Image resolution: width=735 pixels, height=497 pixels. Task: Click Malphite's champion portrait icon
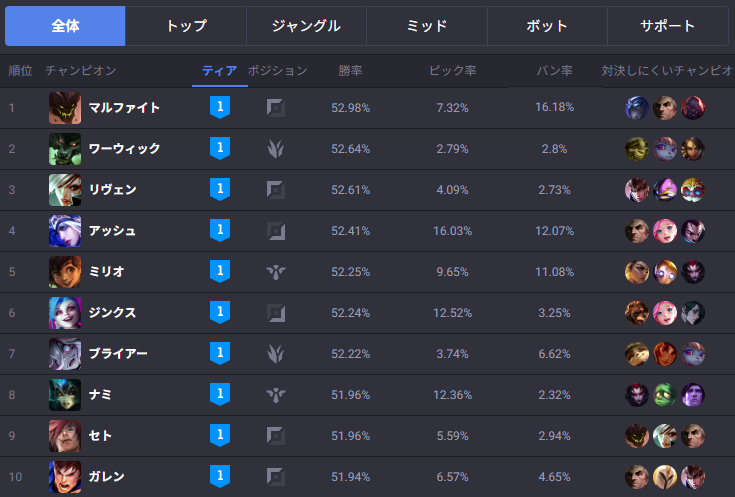(65, 108)
